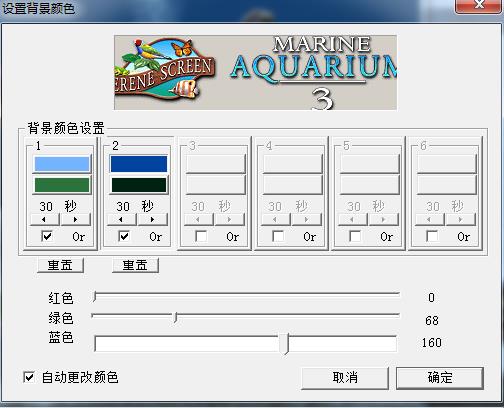Click the 重置 button under group 1
This screenshot has width=504, height=408.
60,265
